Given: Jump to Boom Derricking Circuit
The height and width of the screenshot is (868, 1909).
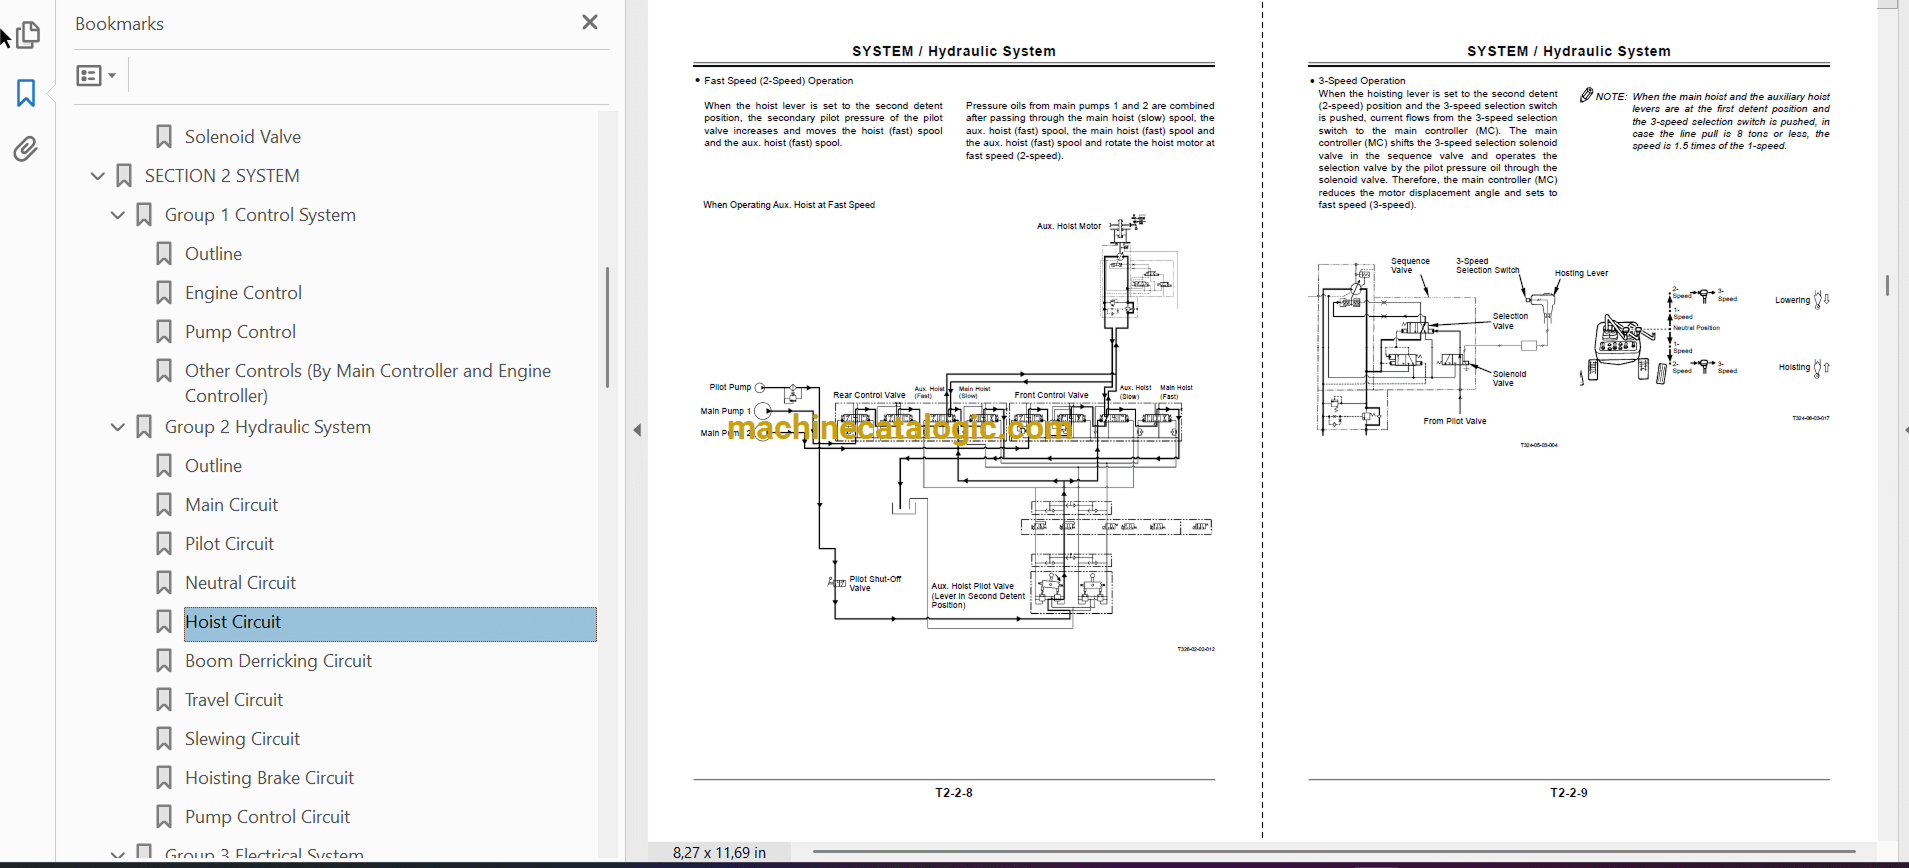Looking at the screenshot, I should click(278, 661).
